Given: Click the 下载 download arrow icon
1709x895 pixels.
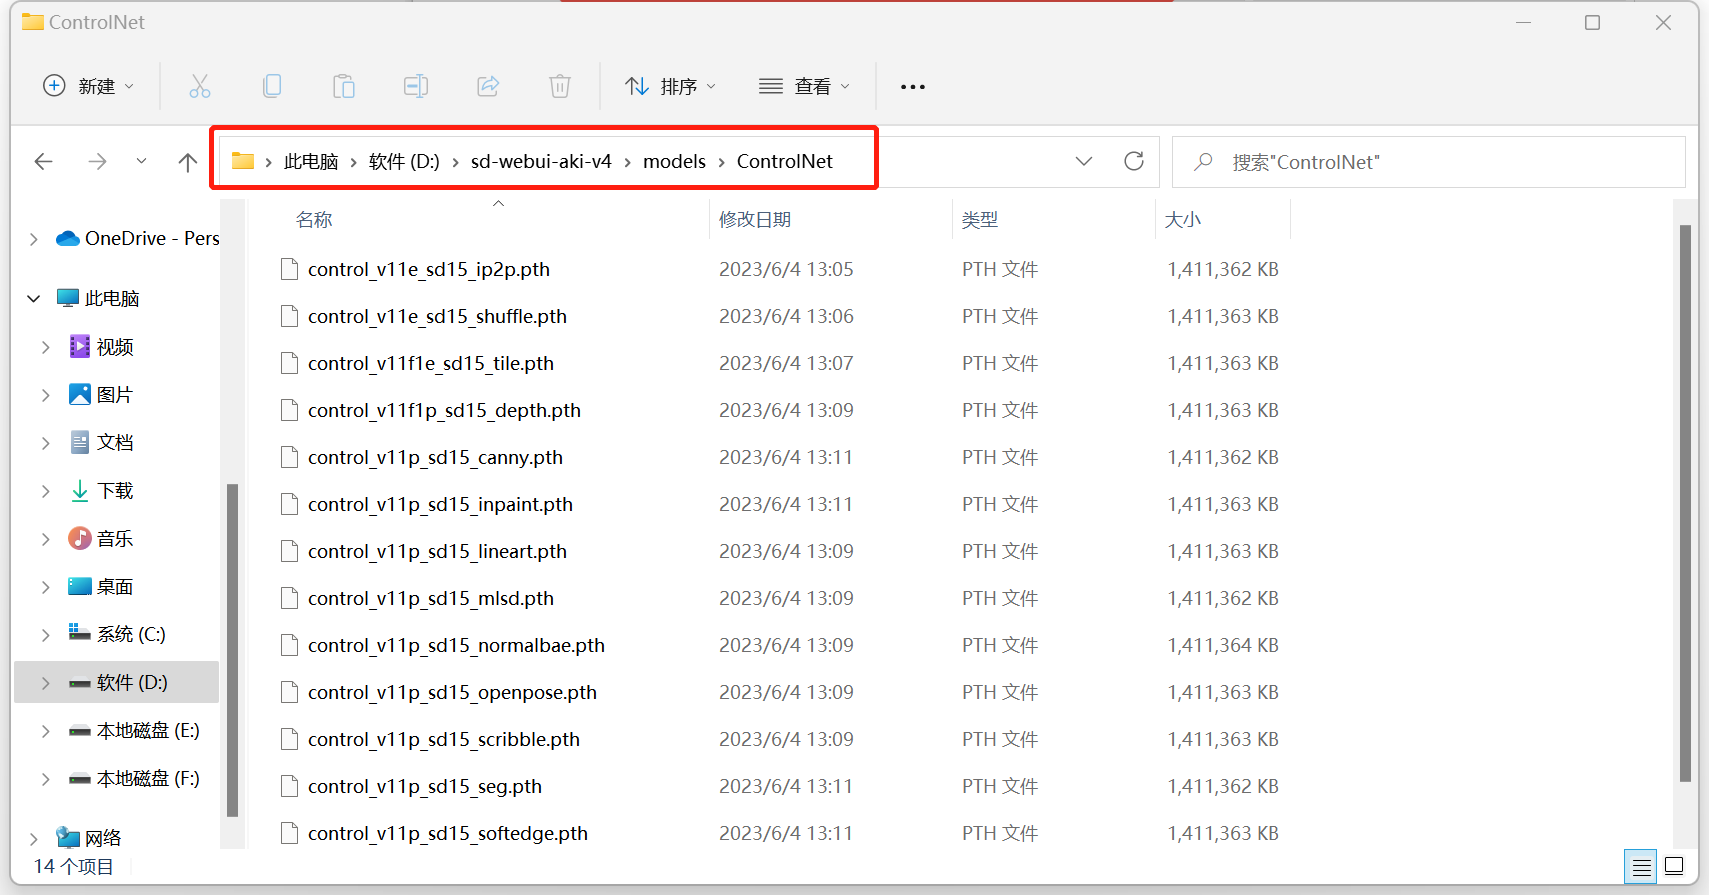Looking at the screenshot, I should pyautogui.click(x=80, y=490).
